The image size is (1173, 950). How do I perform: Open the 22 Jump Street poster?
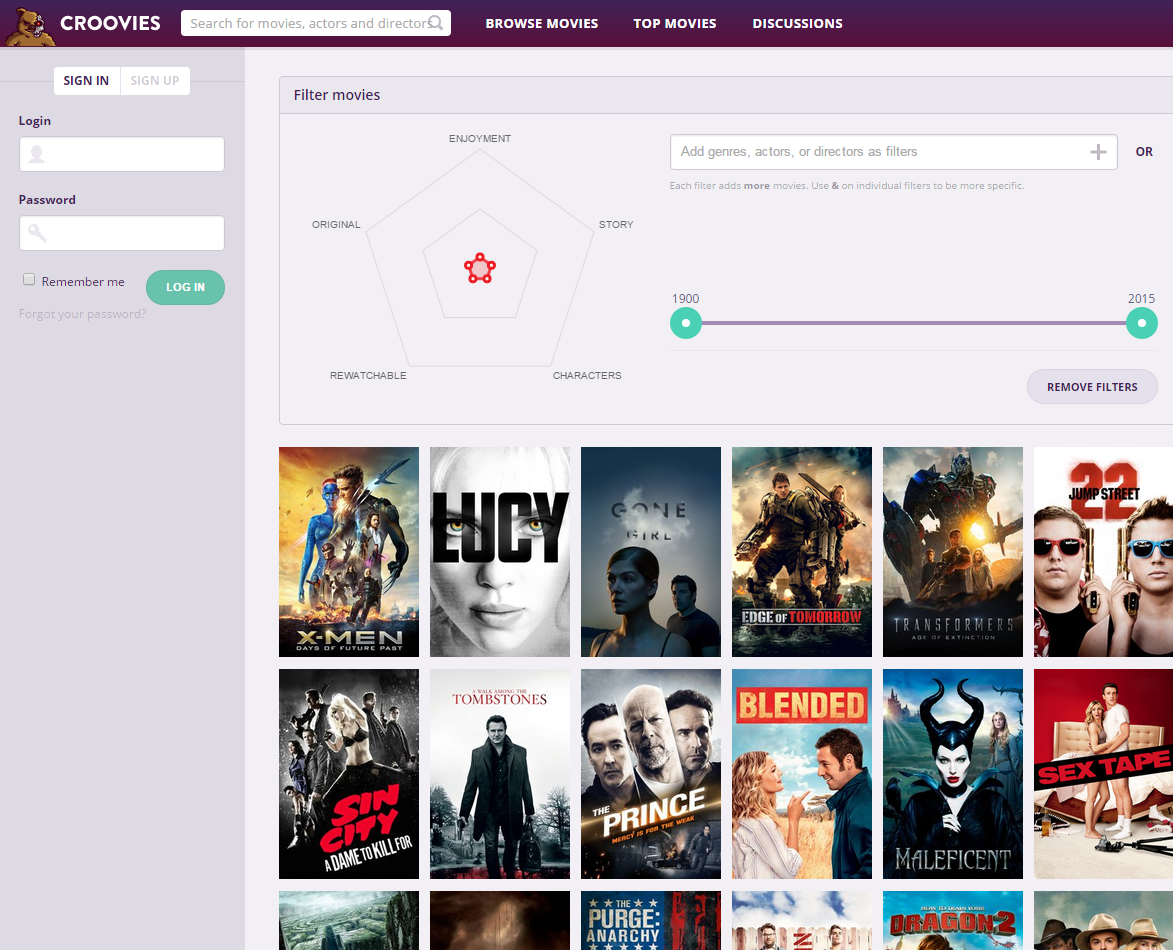coord(1103,552)
